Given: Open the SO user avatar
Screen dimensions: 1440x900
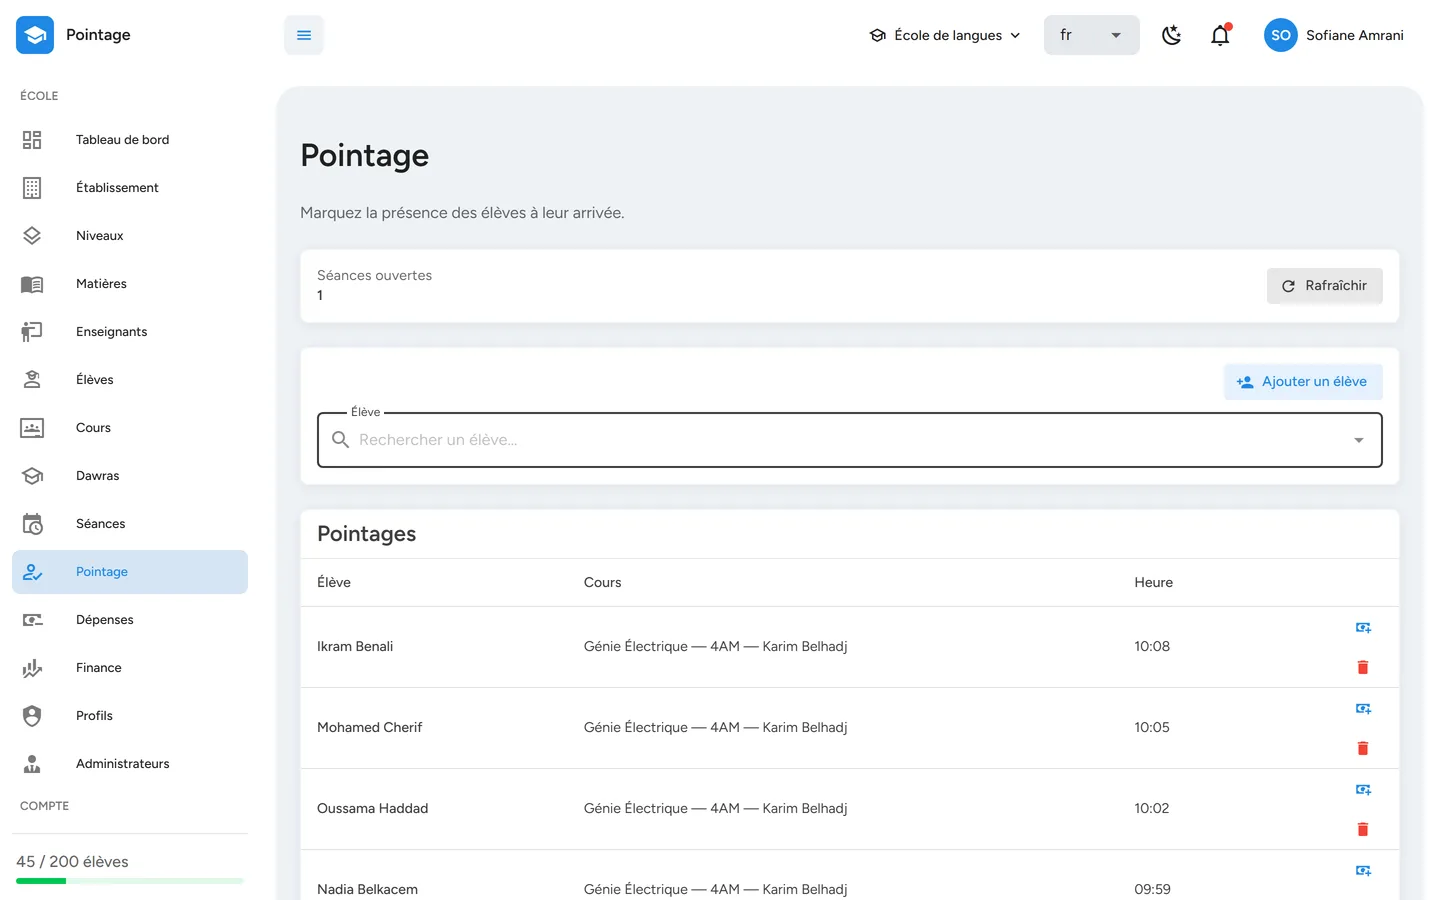Looking at the screenshot, I should click(x=1281, y=35).
